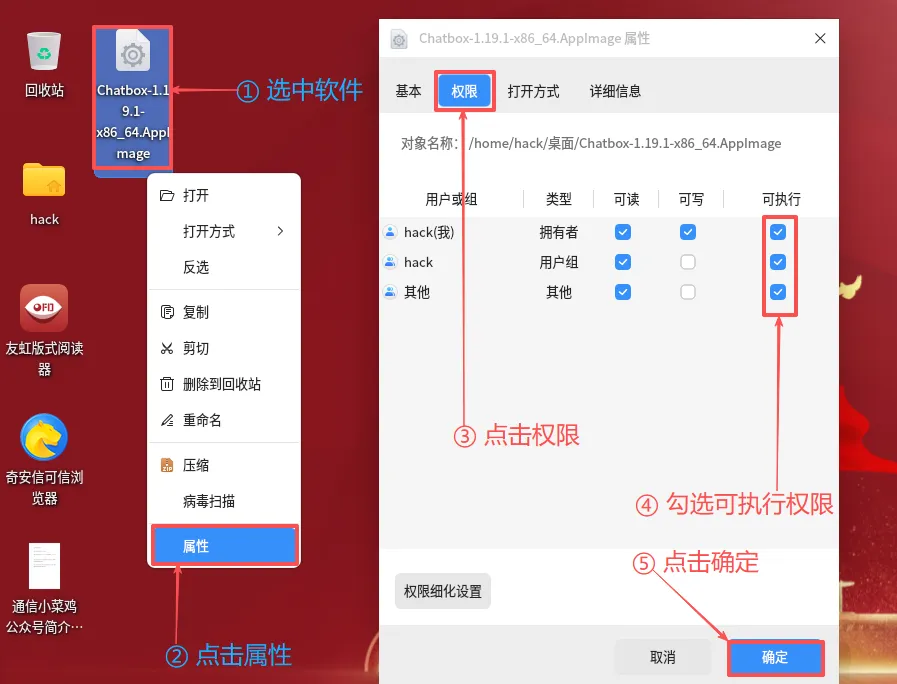Toggle executable checkbox for hack 用户组
Screen dimensions: 897x684
(x=777, y=262)
